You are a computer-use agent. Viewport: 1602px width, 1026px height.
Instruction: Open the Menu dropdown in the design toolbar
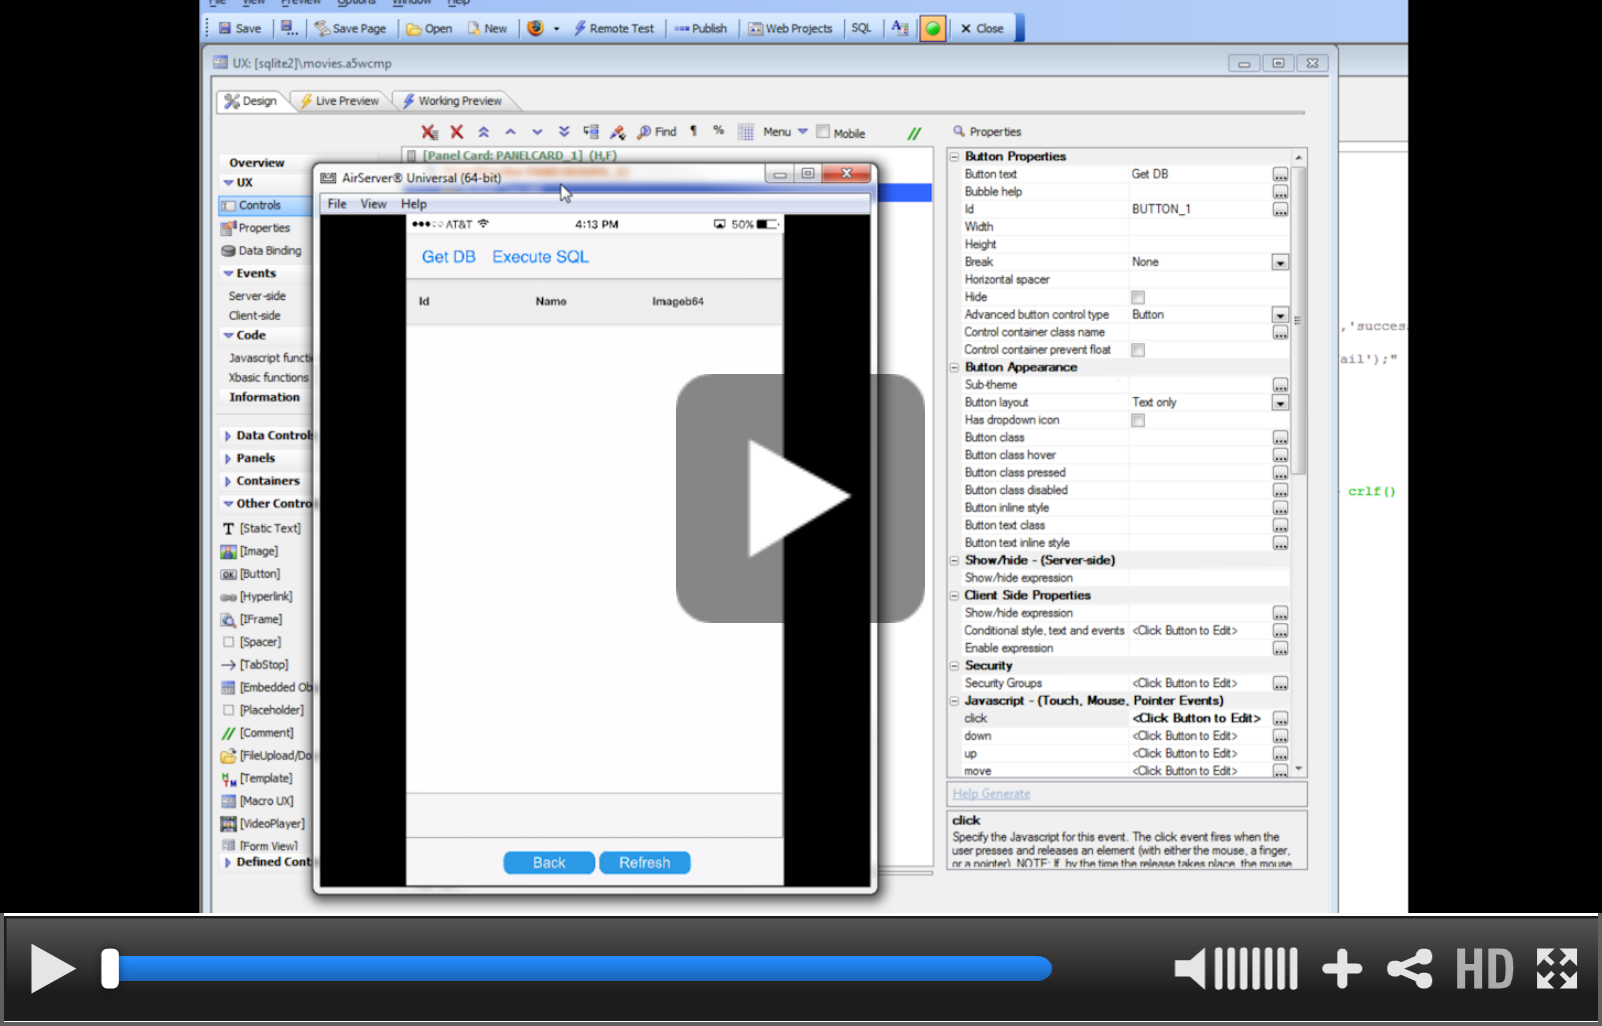coord(785,132)
